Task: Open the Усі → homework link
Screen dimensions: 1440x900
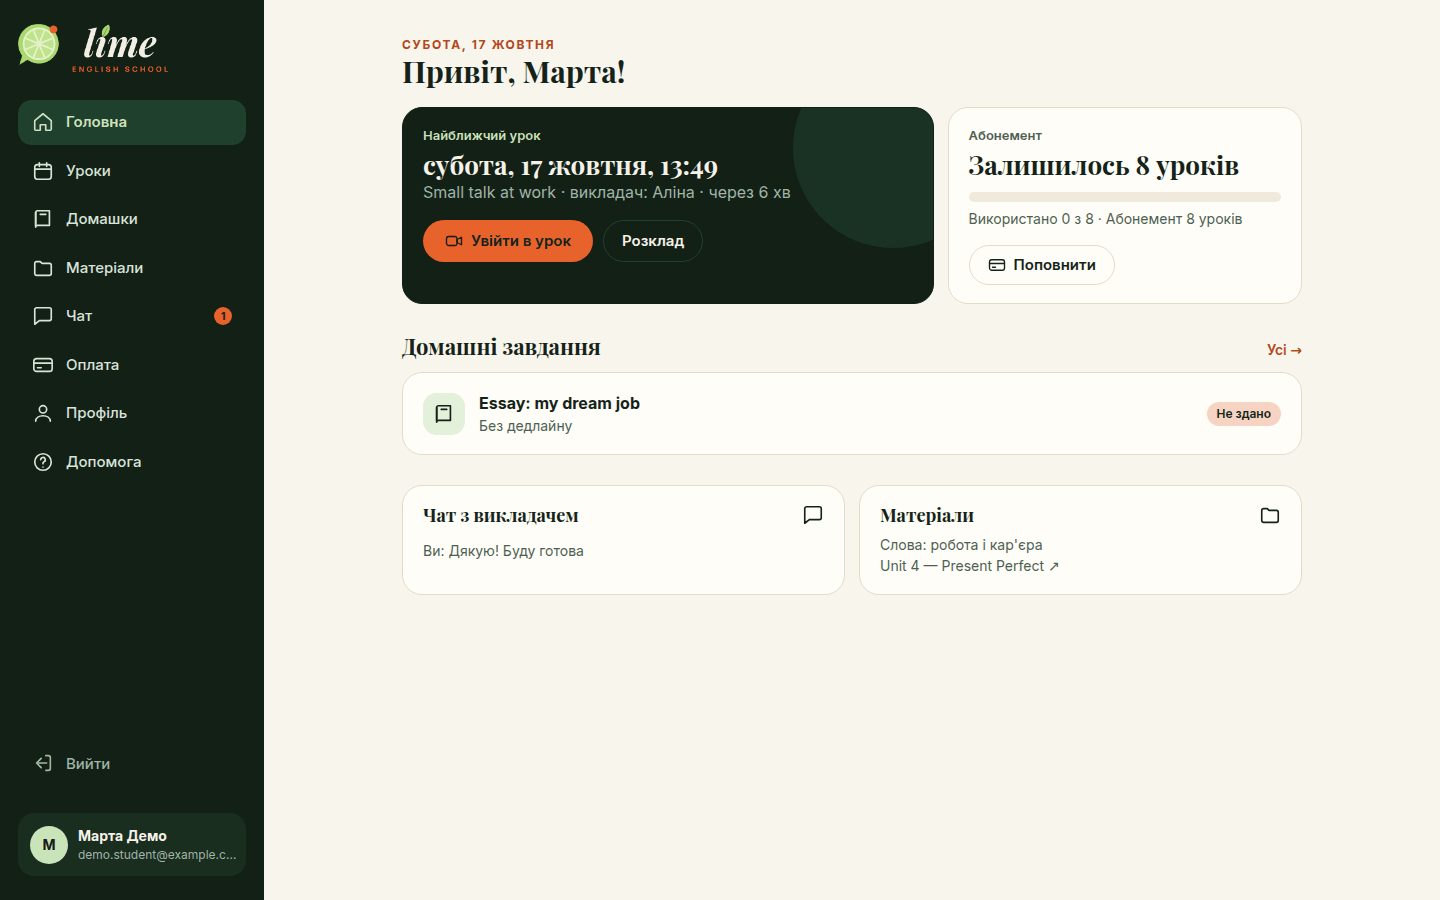Action: click(1284, 350)
